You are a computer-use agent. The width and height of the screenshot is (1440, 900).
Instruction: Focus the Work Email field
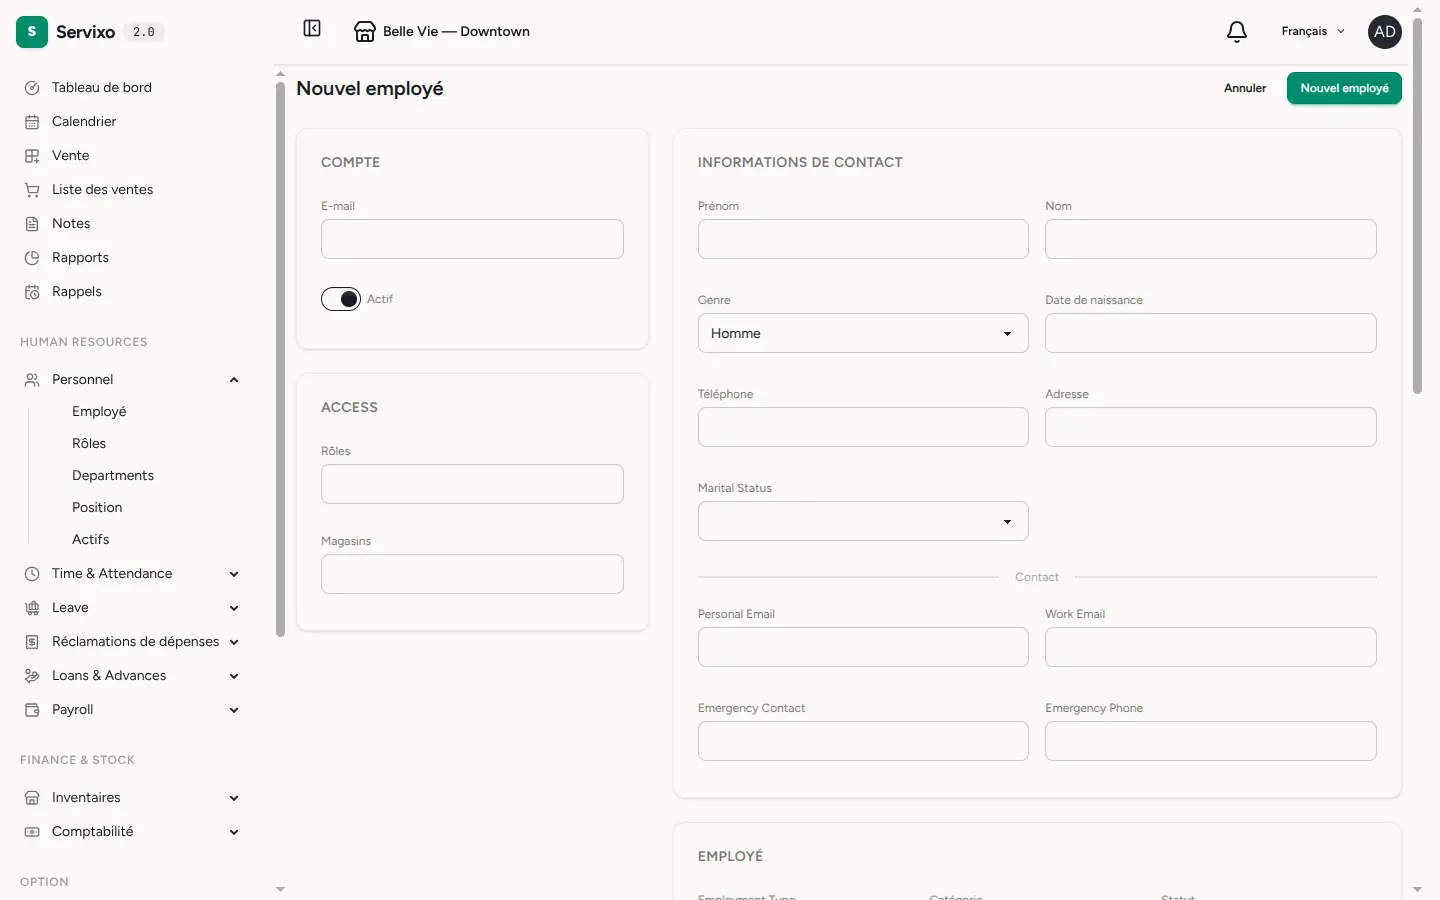pos(1211,647)
